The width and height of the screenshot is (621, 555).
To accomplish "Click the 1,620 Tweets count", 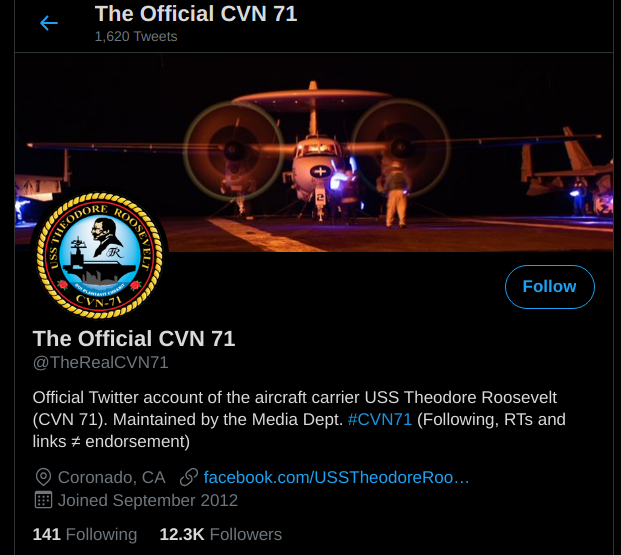I will [136, 36].
